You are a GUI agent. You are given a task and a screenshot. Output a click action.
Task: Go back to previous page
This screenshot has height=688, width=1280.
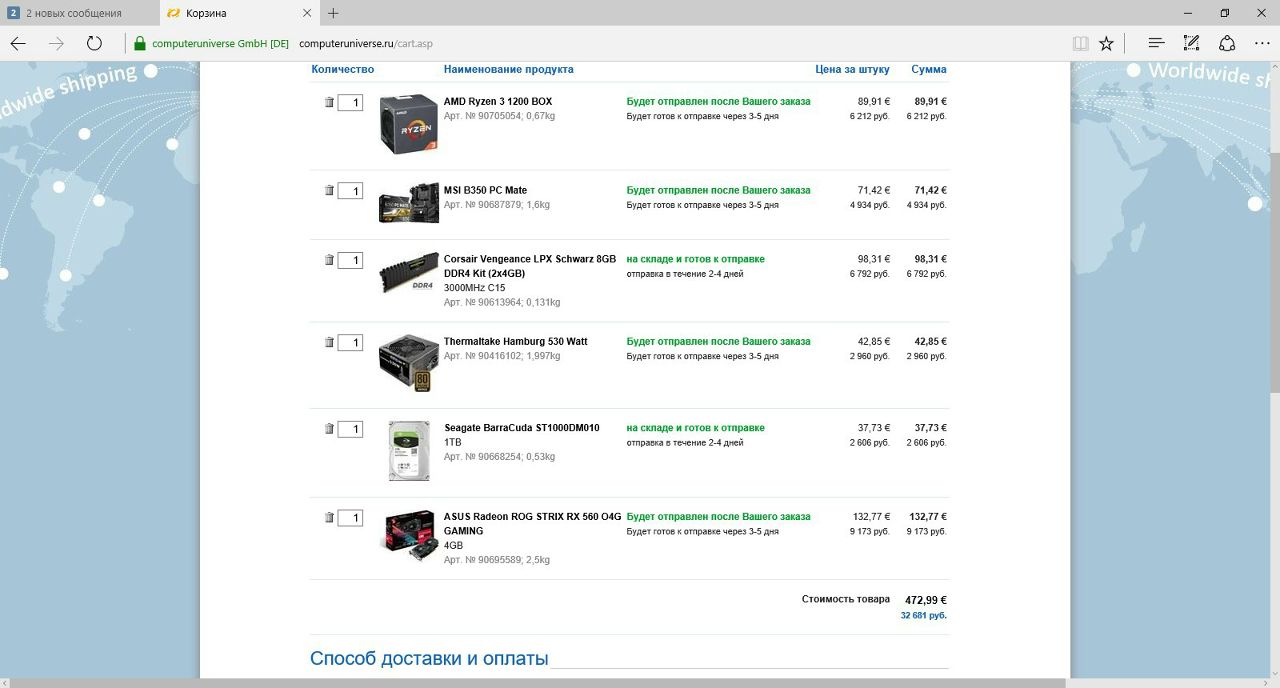pos(18,43)
